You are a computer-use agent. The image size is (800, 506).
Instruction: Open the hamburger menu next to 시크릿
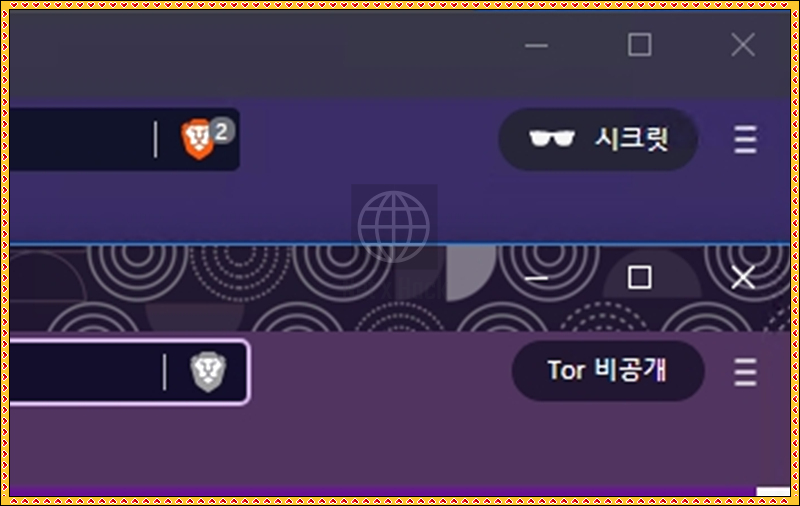745,139
